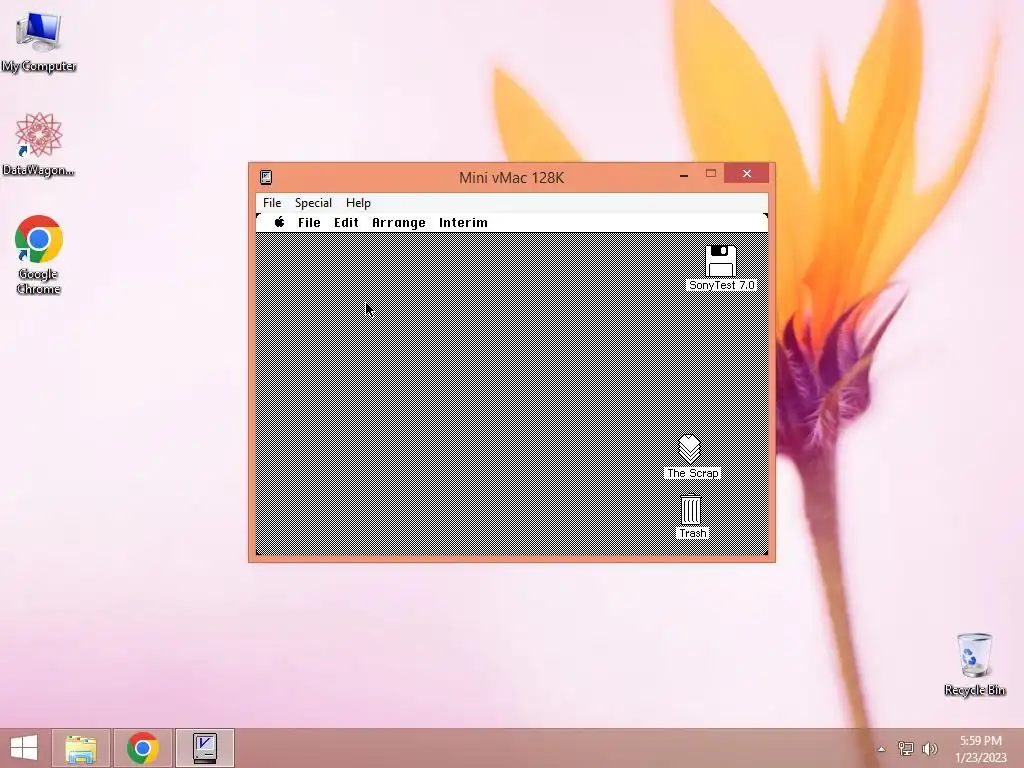Open the Apple menu in emulated Mac

tap(280, 222)
